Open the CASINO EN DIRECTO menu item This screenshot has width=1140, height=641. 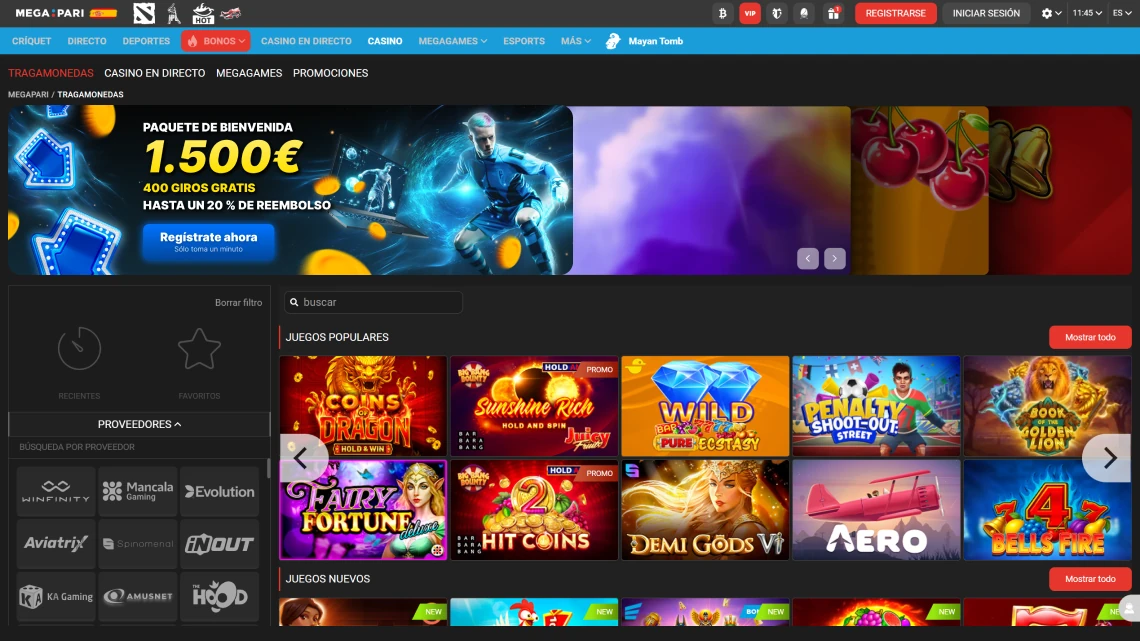tap(306, 41)
